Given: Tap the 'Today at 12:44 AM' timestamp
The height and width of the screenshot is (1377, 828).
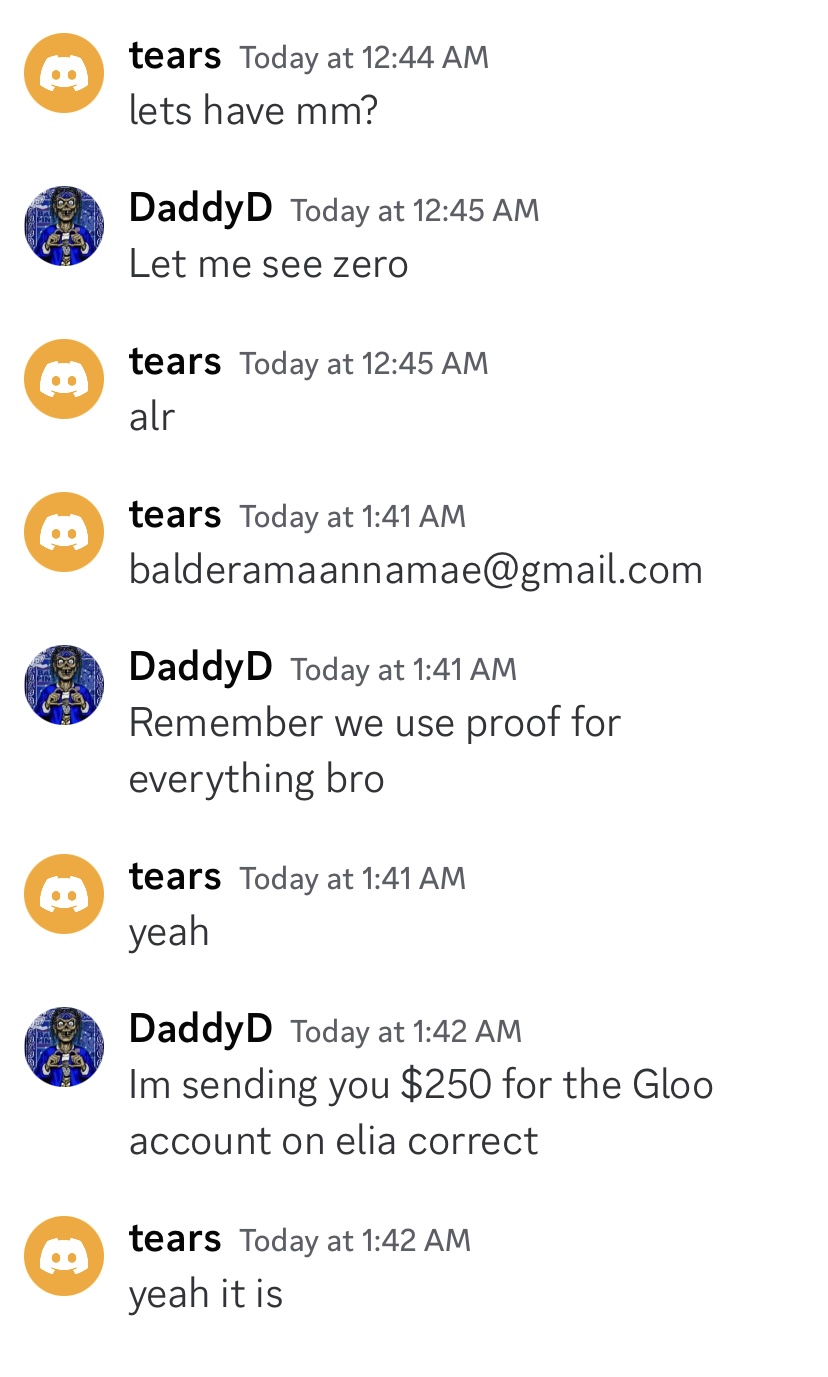Looking at the screenshot, I should point(364,57).
